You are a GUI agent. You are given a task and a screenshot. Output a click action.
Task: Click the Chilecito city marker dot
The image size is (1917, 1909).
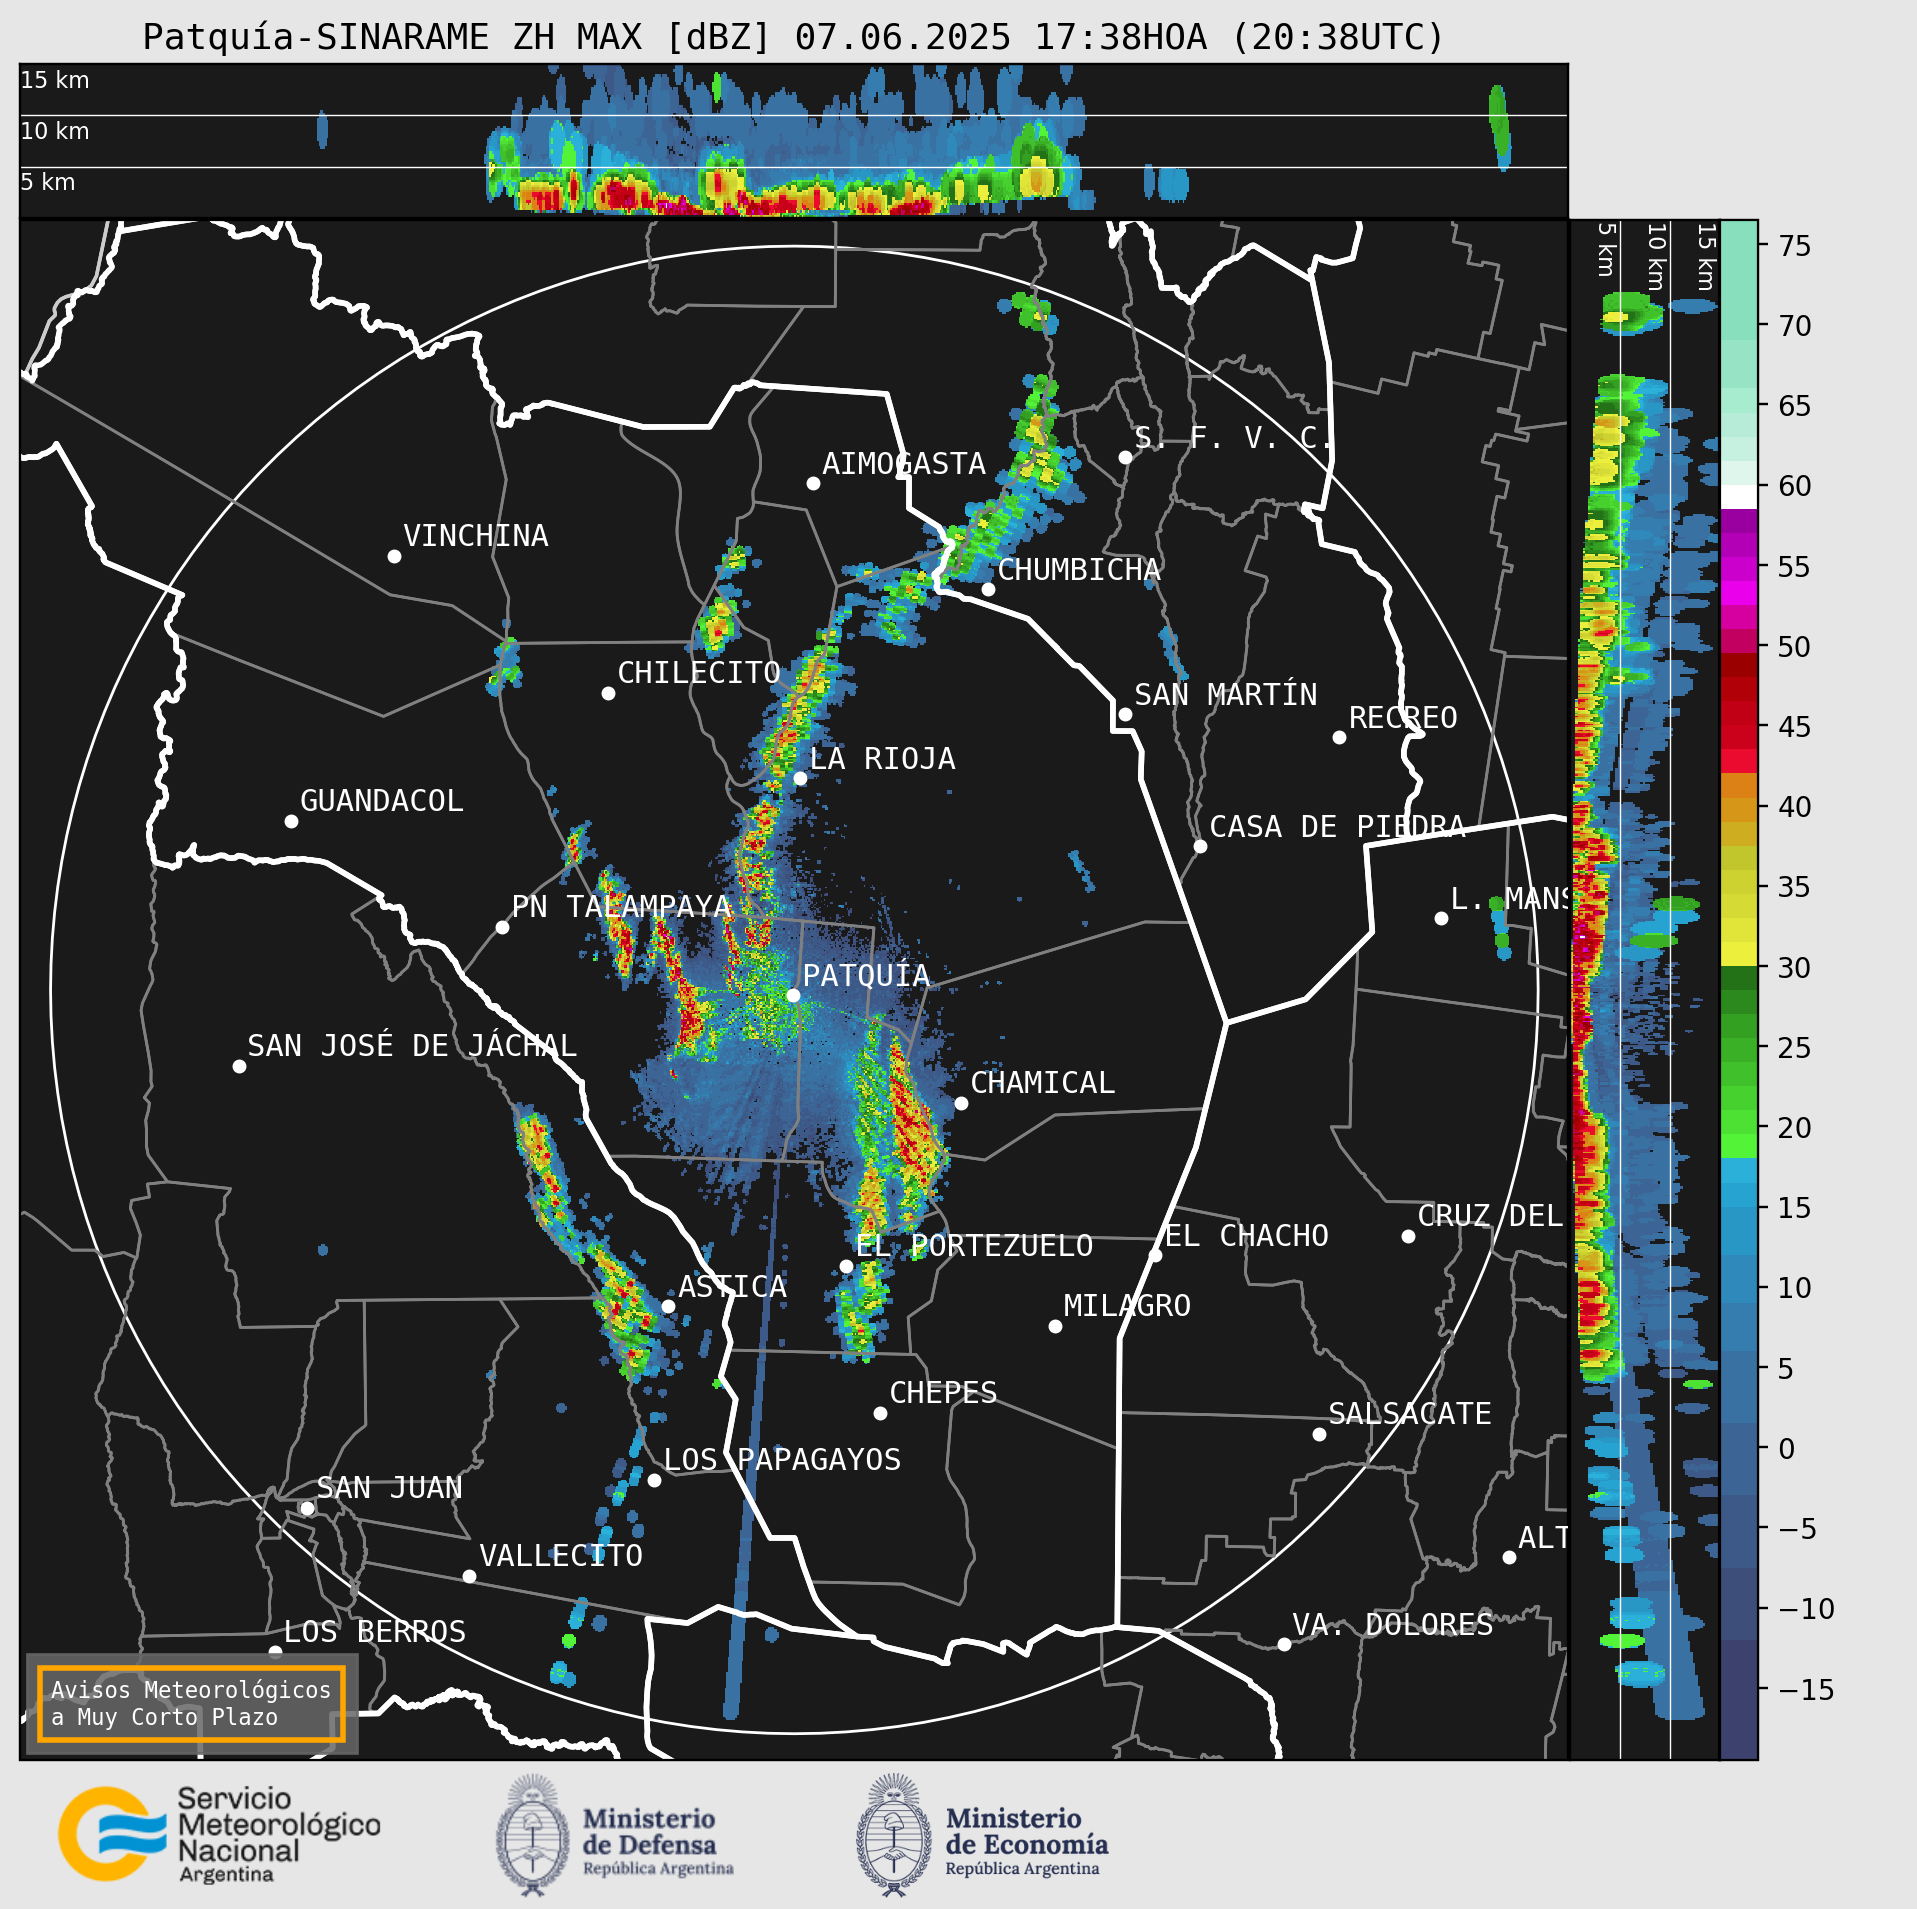tap(608, 693)
